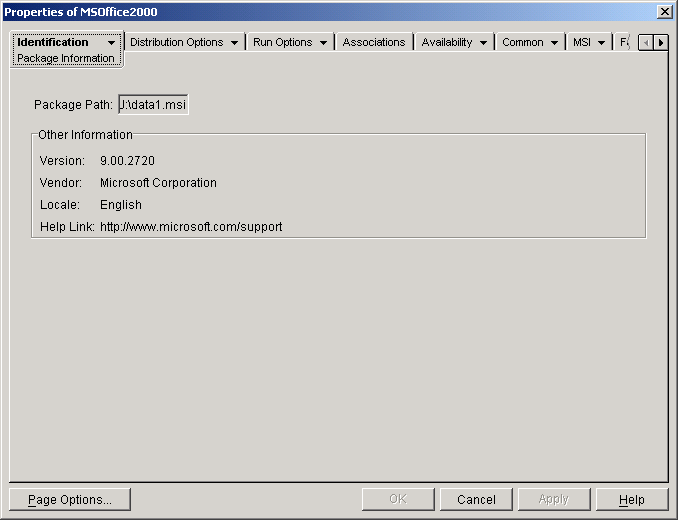Expand the Availability tab dropdown arrow
Image resolution: width=678 pixels, height=520 pixels.
483,43
